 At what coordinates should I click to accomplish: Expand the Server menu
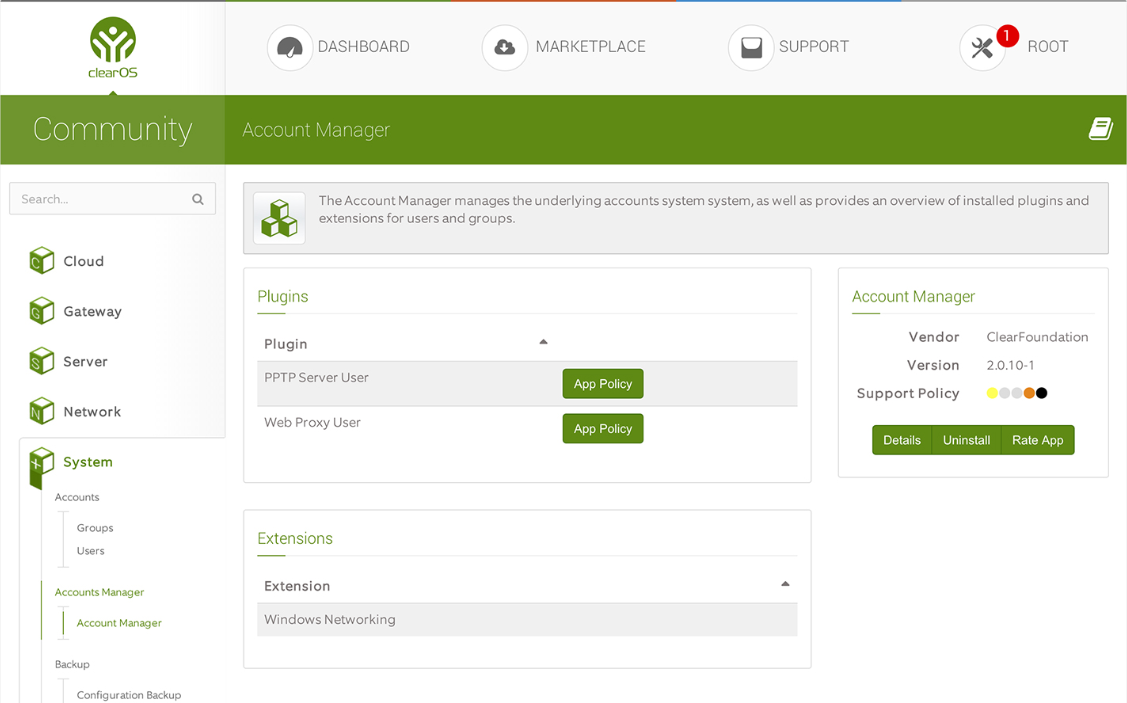pyautogui.click(x=85, y=362)
